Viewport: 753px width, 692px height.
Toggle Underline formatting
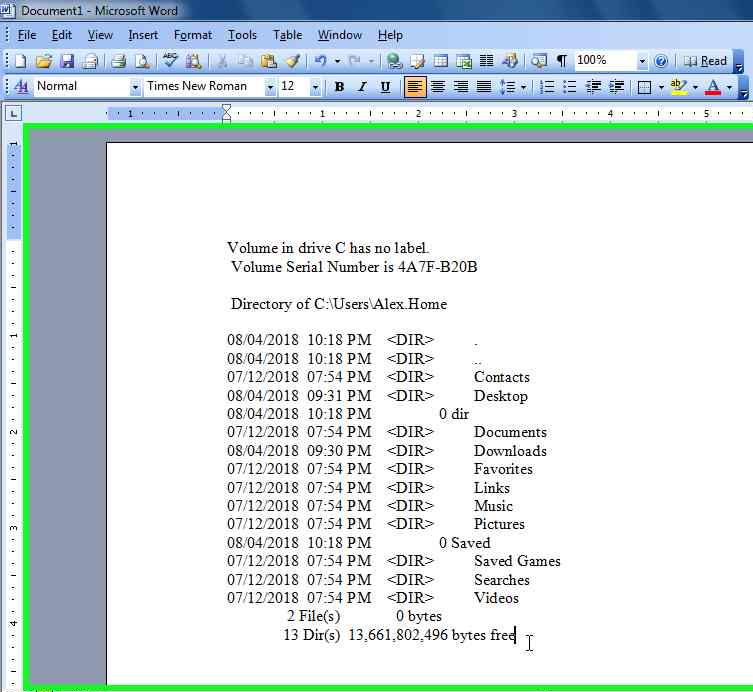[385, 87]
